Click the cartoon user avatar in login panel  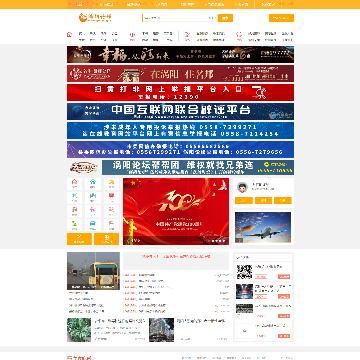point(242,187)
